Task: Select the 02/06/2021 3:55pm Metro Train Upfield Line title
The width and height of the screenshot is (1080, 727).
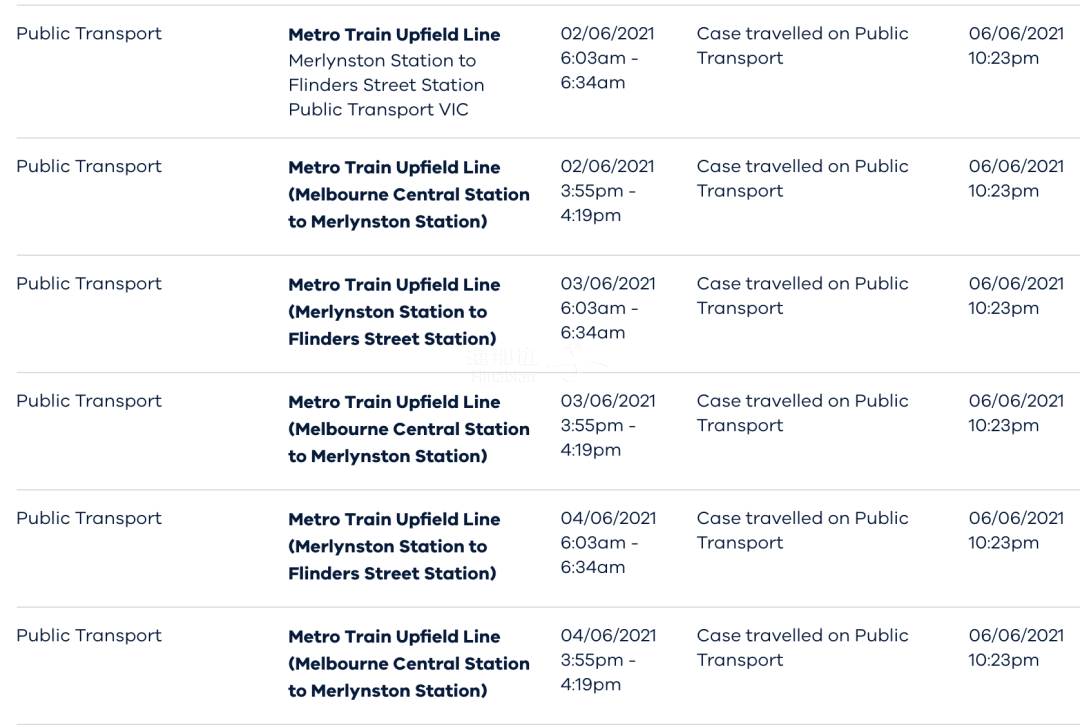Action: point(394,167)
